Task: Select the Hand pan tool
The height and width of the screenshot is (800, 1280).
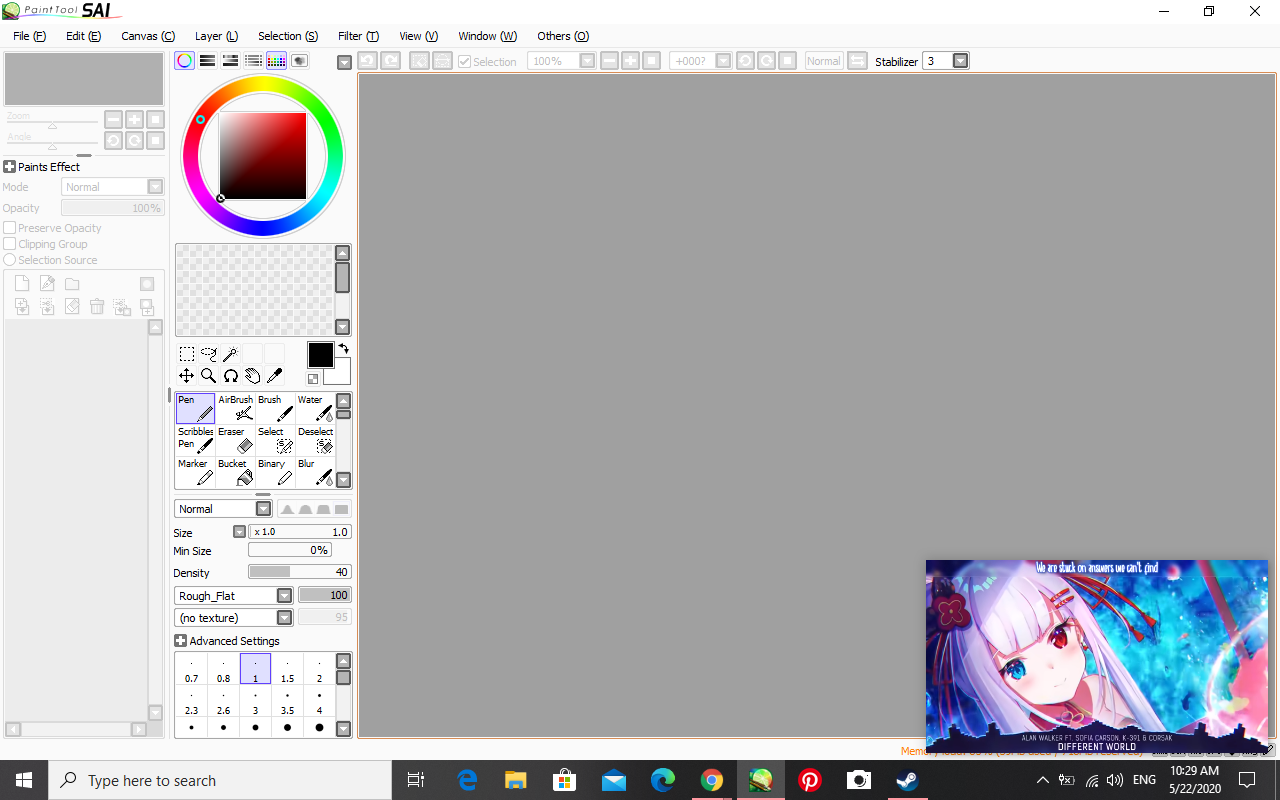Action: (x=252, y=376)
